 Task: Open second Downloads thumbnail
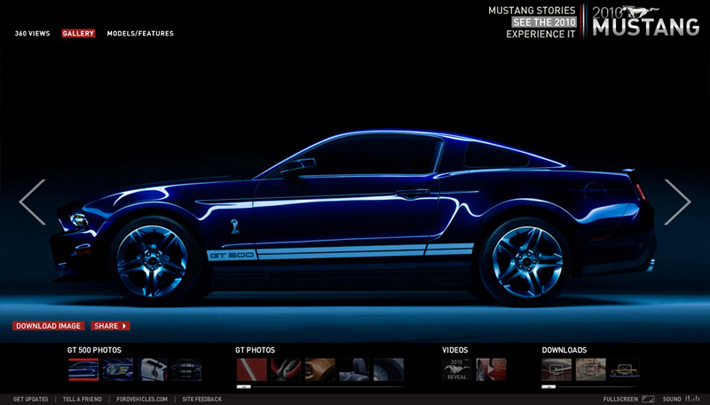coord(591,370)
